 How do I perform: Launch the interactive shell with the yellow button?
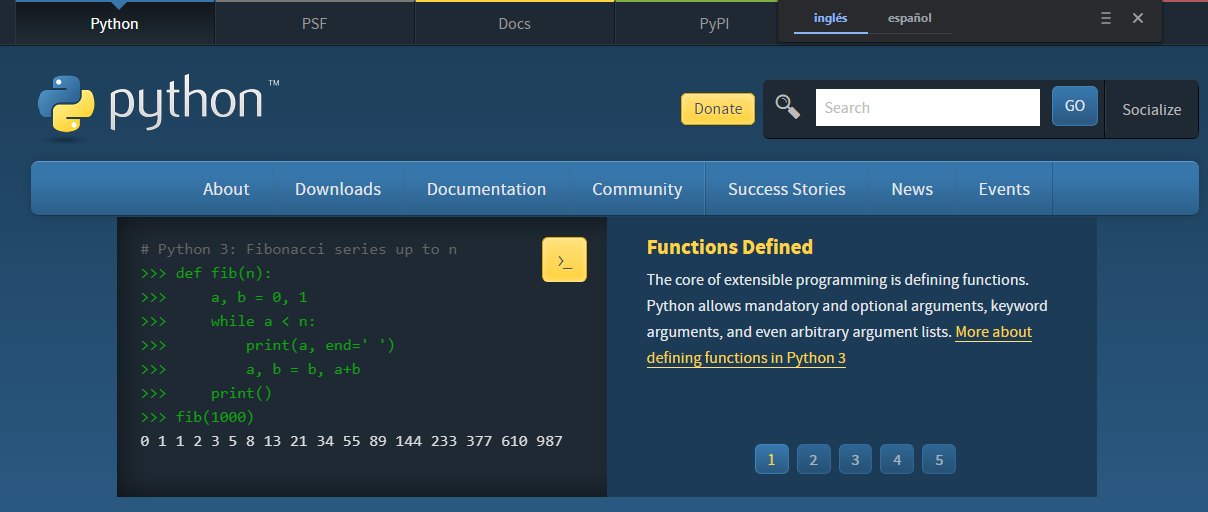coord(564,260)
